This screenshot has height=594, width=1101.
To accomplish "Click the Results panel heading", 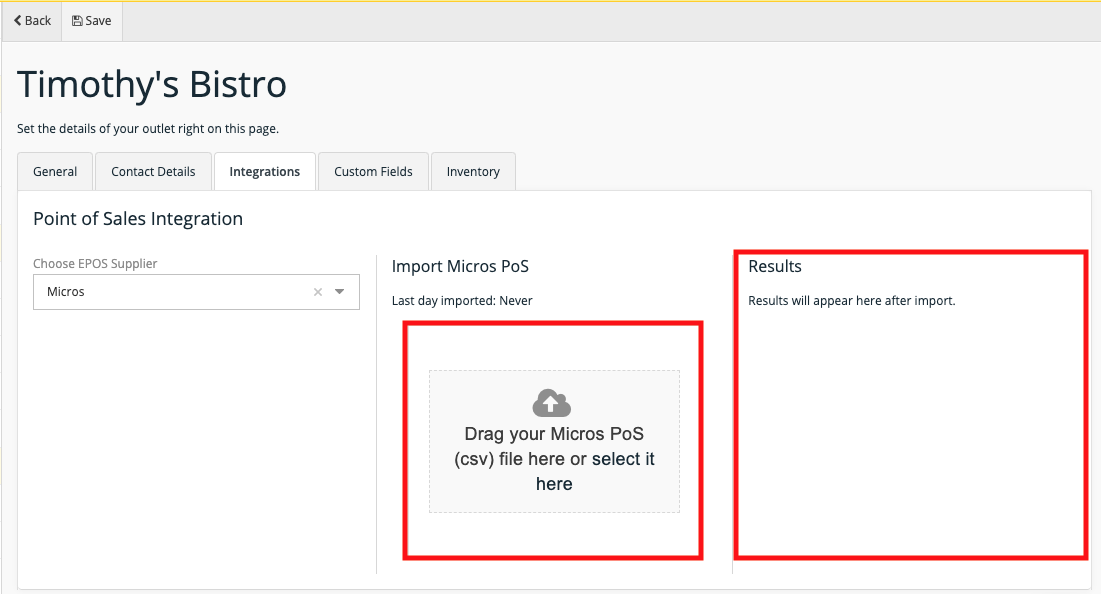I will tap(775, 266).
